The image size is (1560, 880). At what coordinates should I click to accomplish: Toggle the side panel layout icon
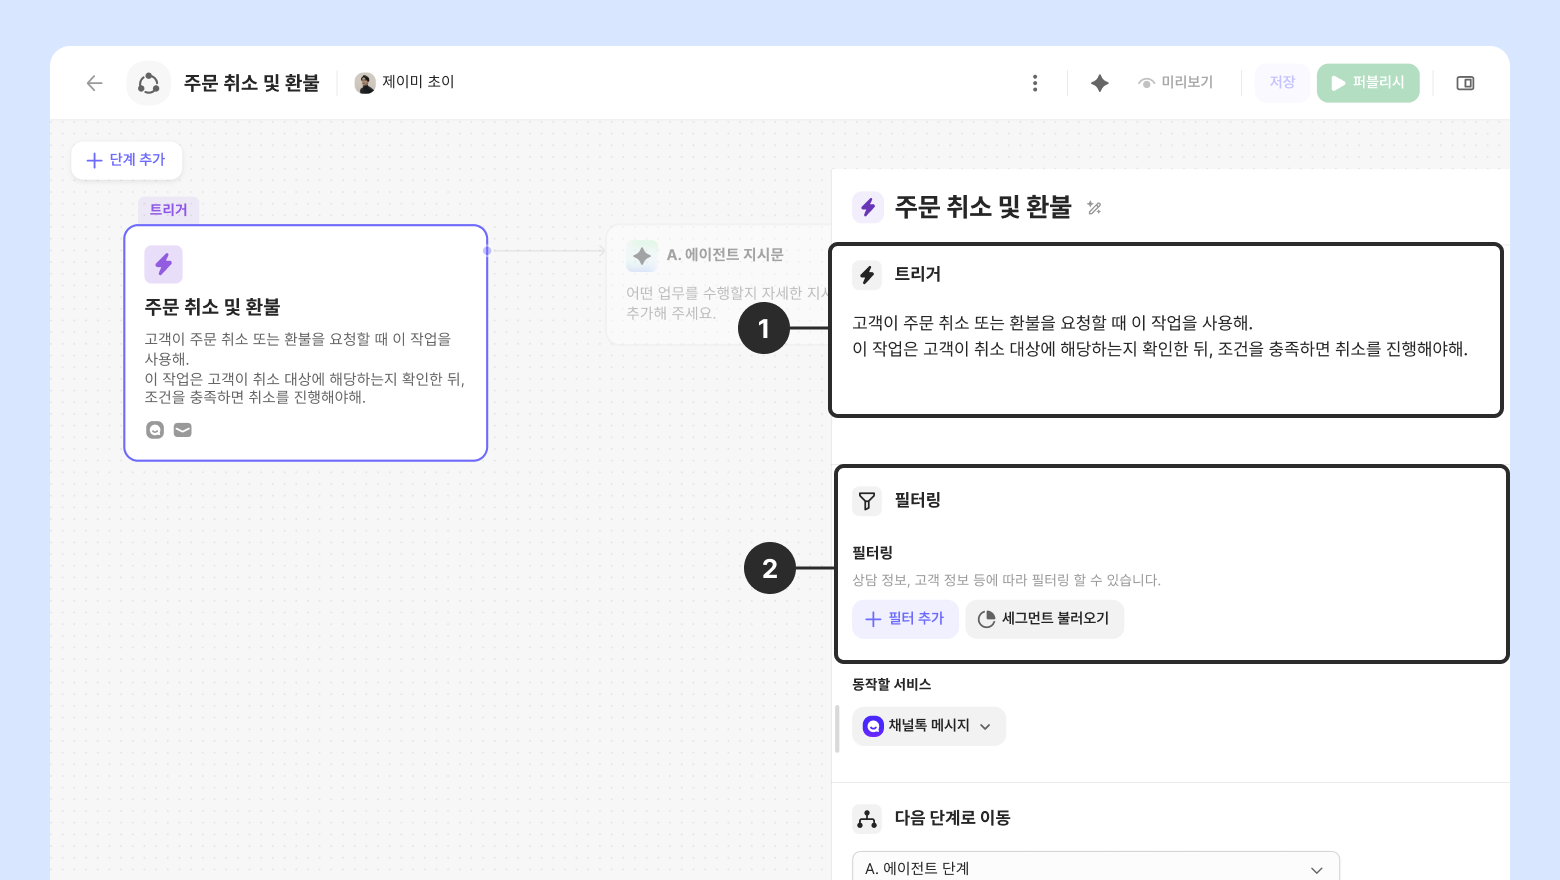click(x=1465, y=83)
